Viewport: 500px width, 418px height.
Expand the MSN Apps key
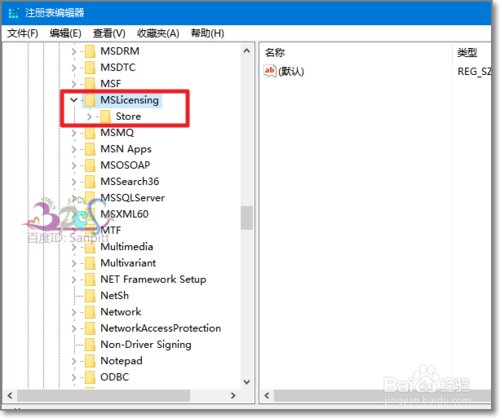click(x=74, y=149)
